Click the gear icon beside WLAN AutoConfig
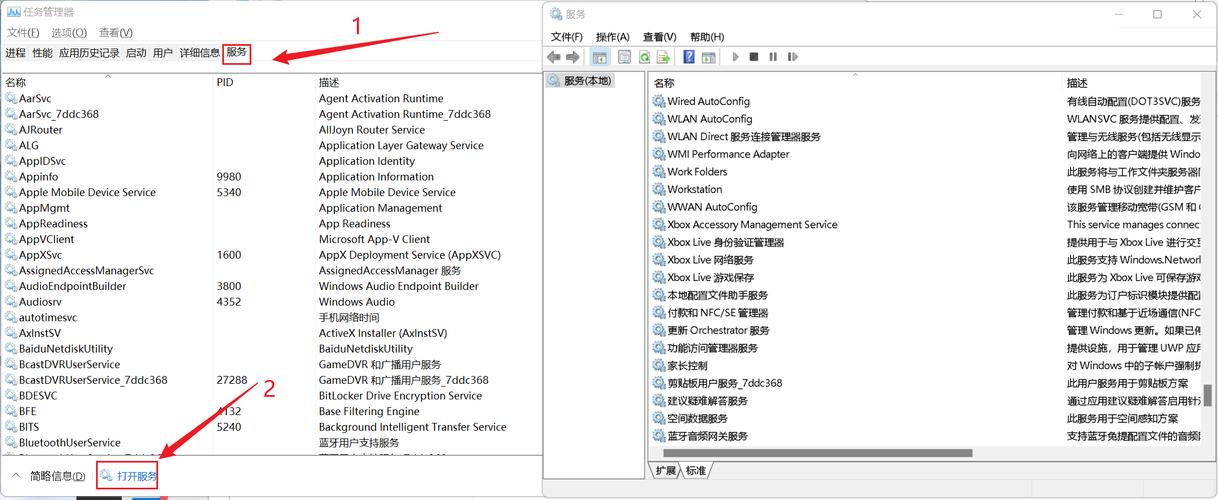The height and width of the screenshot is (500, 1218). (x=659, y=119)
